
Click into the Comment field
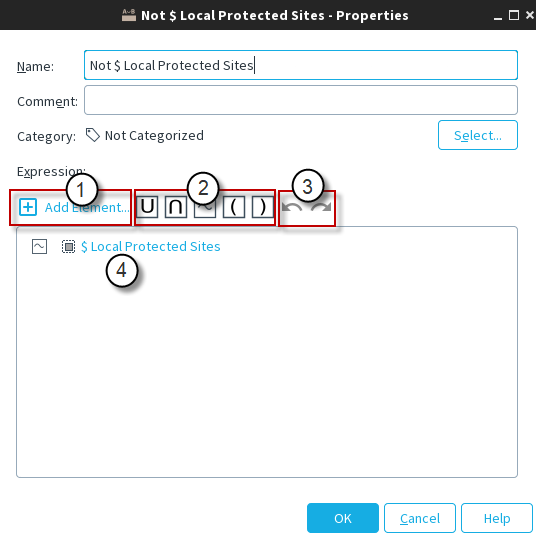(301, 100)
